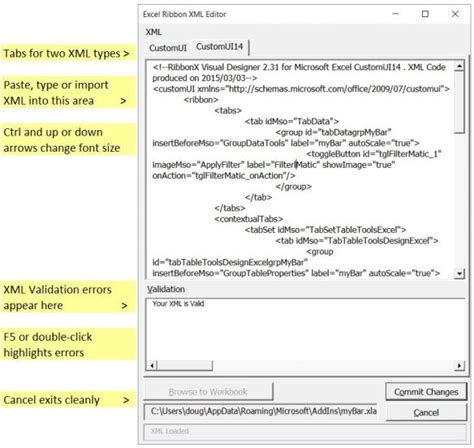Click the tabSet idMso="TabSetTableToolsExcel" line
The width and height of the screenshot is (474, 448).
pyautogui.click(x=325, y=230)
